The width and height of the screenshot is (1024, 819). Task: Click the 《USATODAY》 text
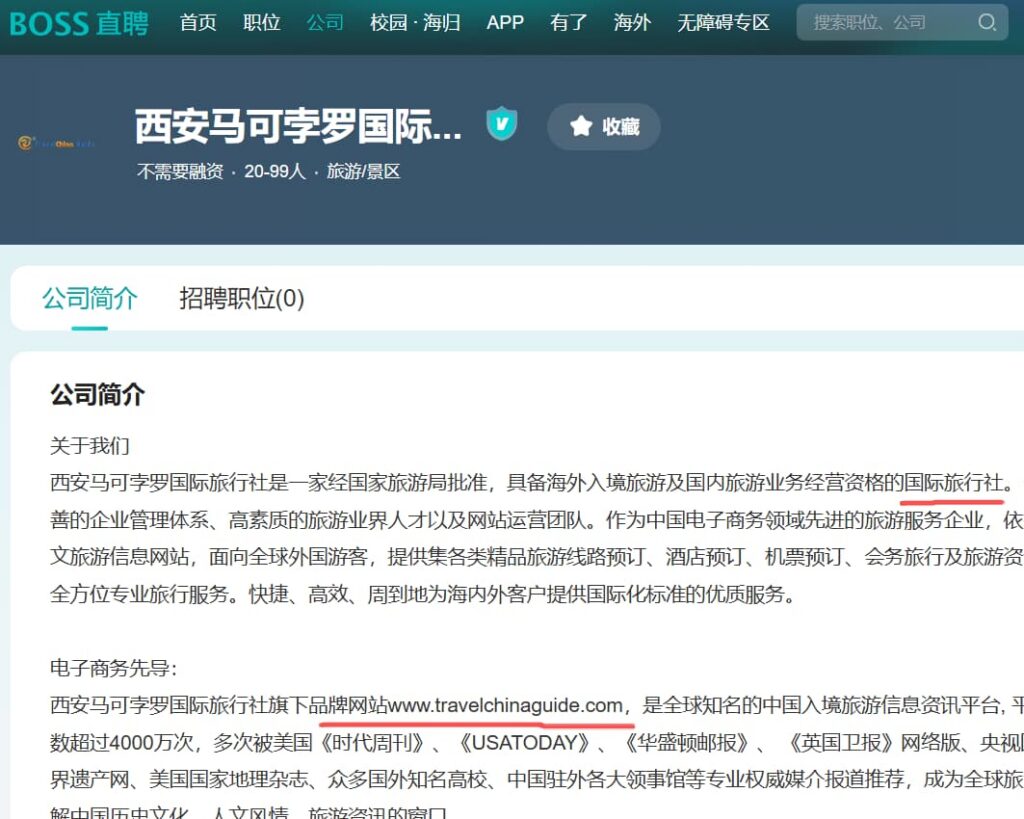click(526, 743)
